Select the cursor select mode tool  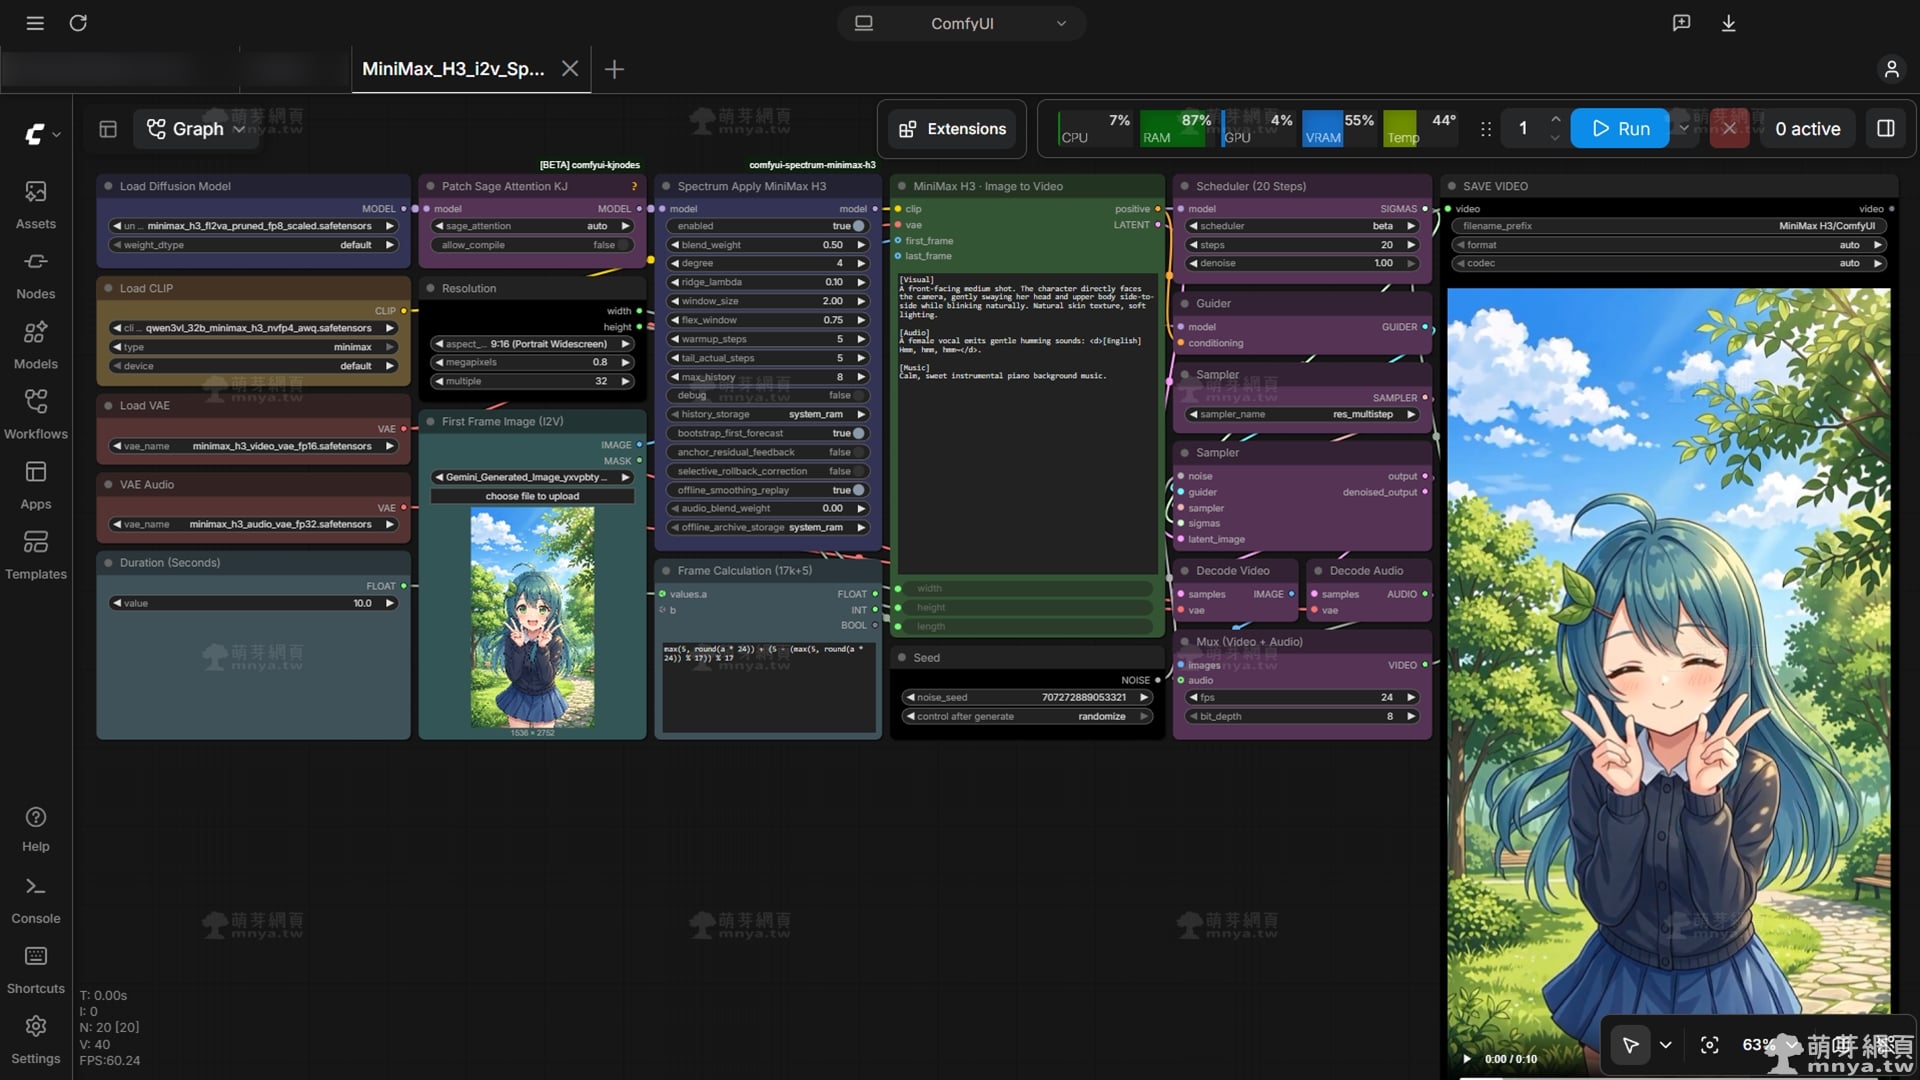(1630, 1045)
